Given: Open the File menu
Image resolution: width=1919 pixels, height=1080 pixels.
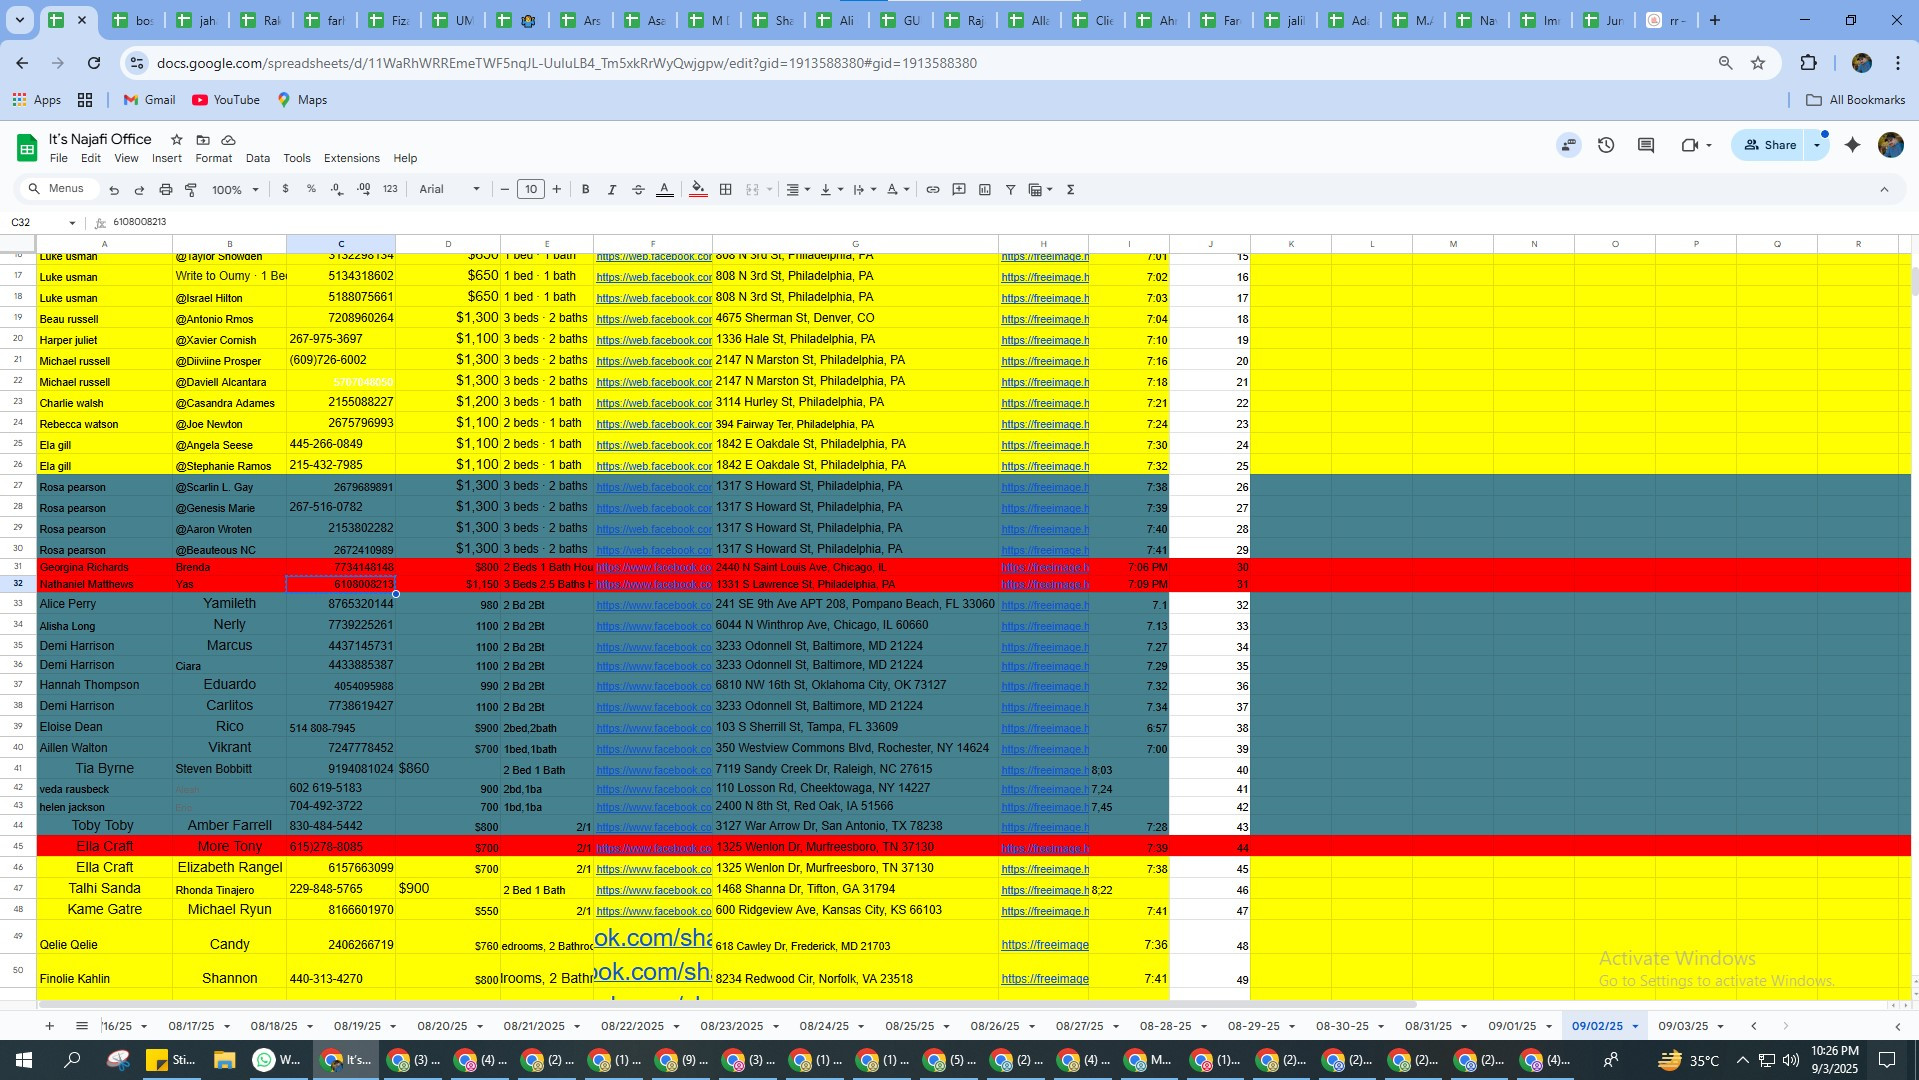Looking at the screenshot, I should point(59,158).
